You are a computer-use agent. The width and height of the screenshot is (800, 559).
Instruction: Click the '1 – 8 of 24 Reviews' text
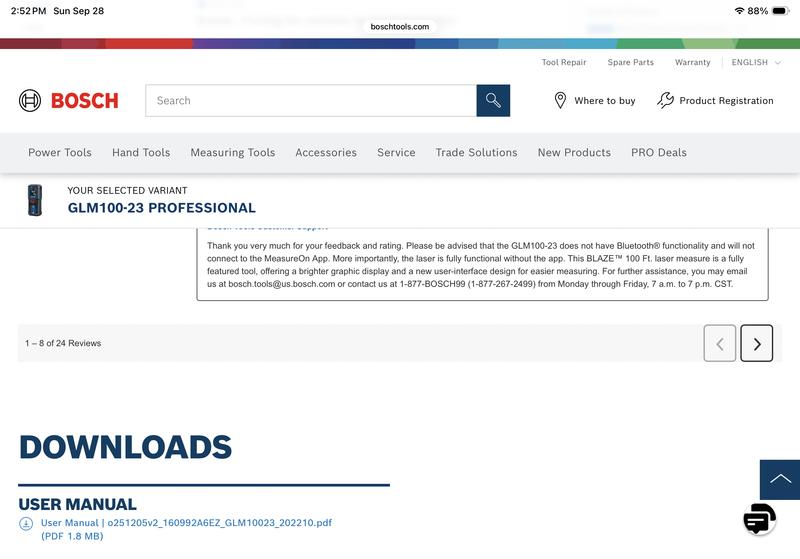point(63,343)
